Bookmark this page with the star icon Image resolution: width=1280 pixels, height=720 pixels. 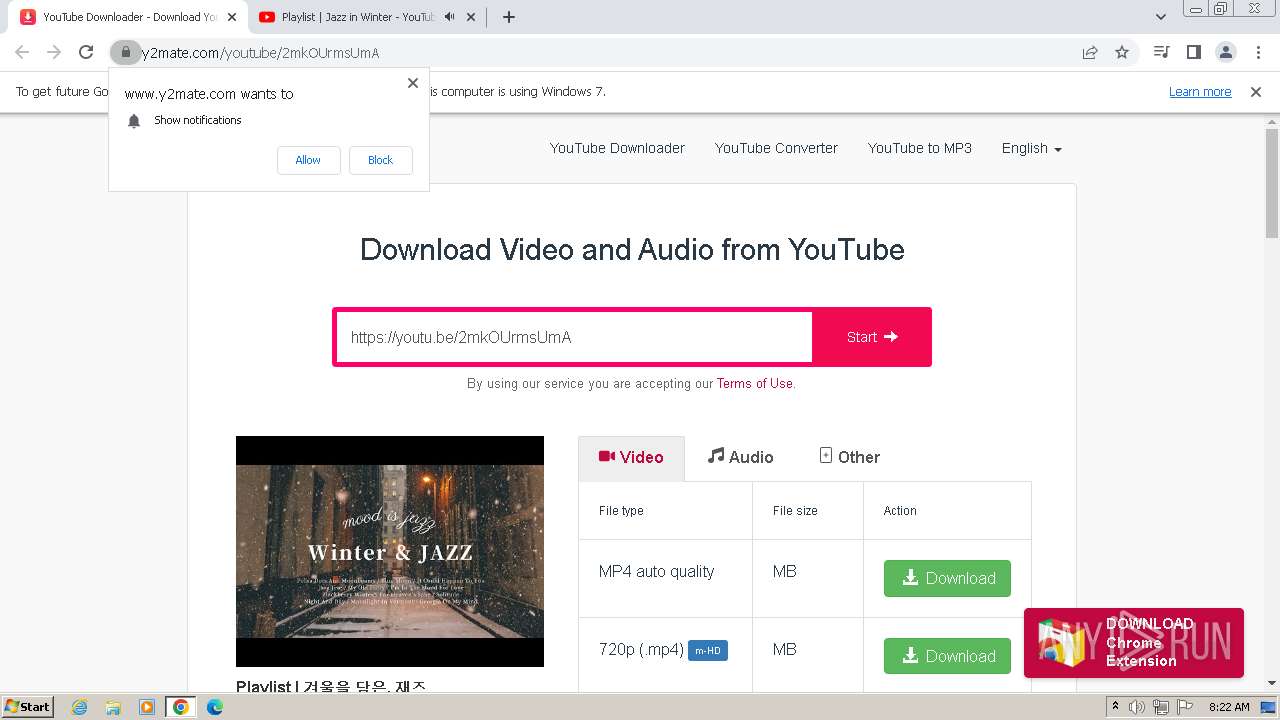1122,52
